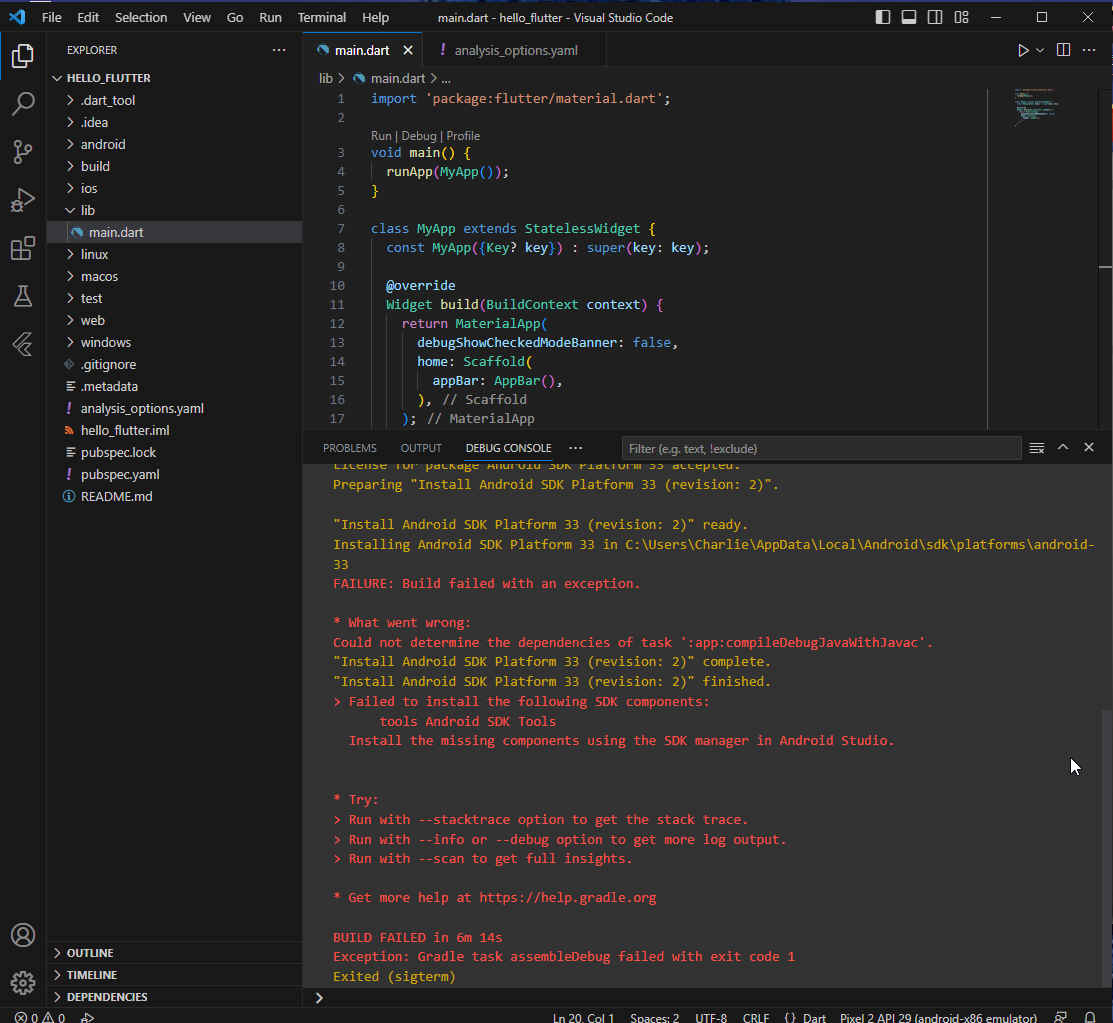Open additional panel views ellipsis

[x=576, y=448]
